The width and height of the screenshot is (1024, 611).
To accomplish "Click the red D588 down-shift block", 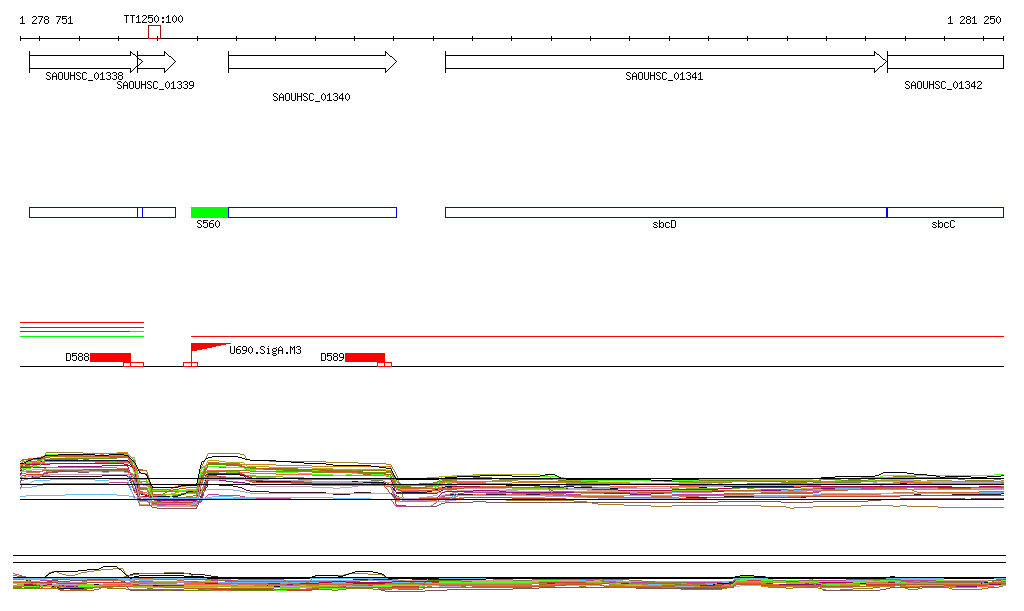I will (x=110, y=358).
